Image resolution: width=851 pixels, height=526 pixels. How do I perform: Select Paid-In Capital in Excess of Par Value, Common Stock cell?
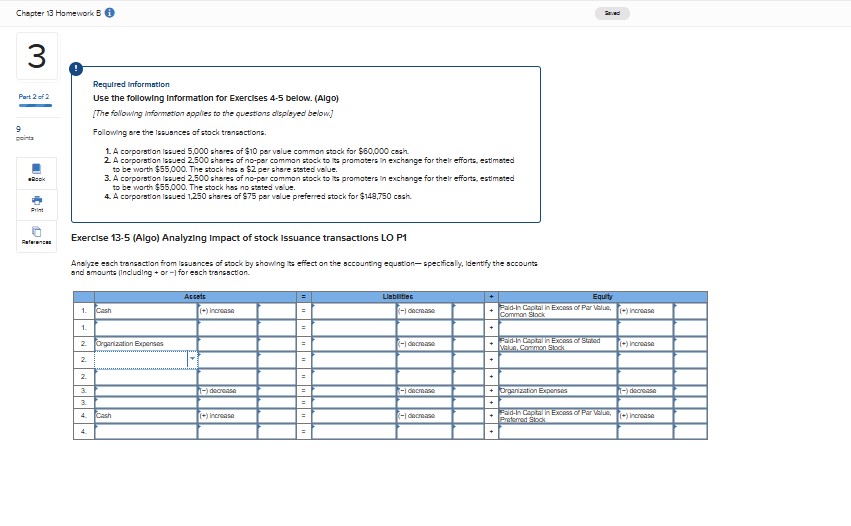click(558, 311)
